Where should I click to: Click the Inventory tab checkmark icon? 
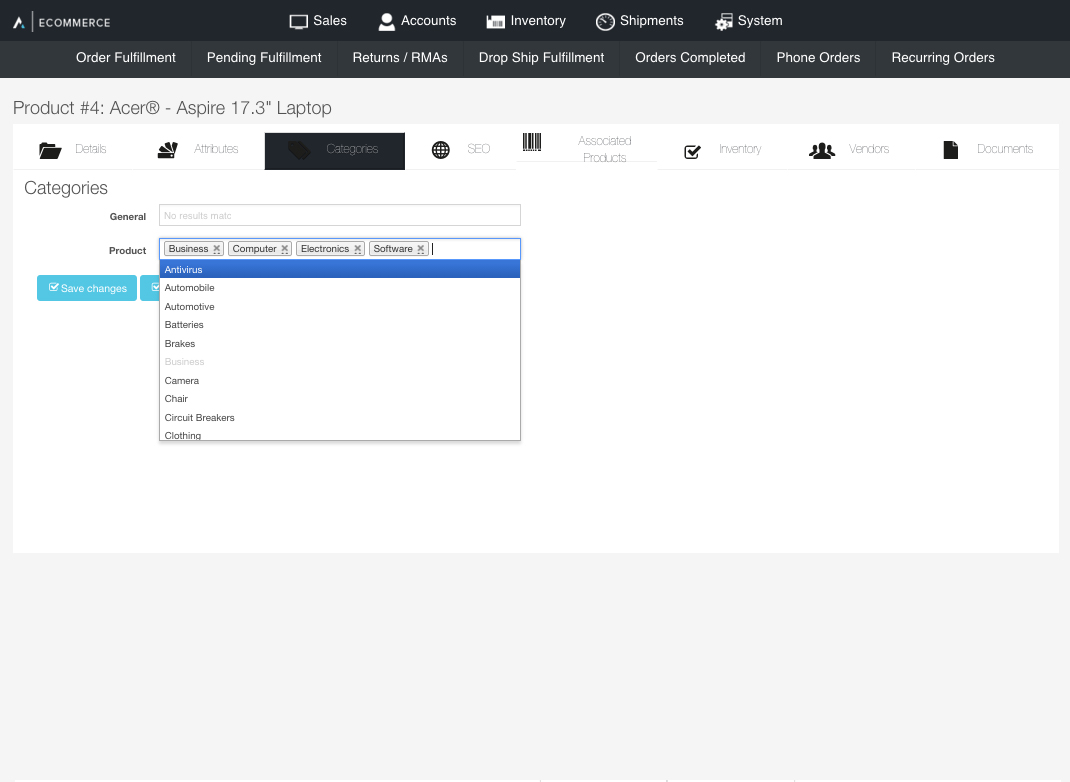pos(692,151)
